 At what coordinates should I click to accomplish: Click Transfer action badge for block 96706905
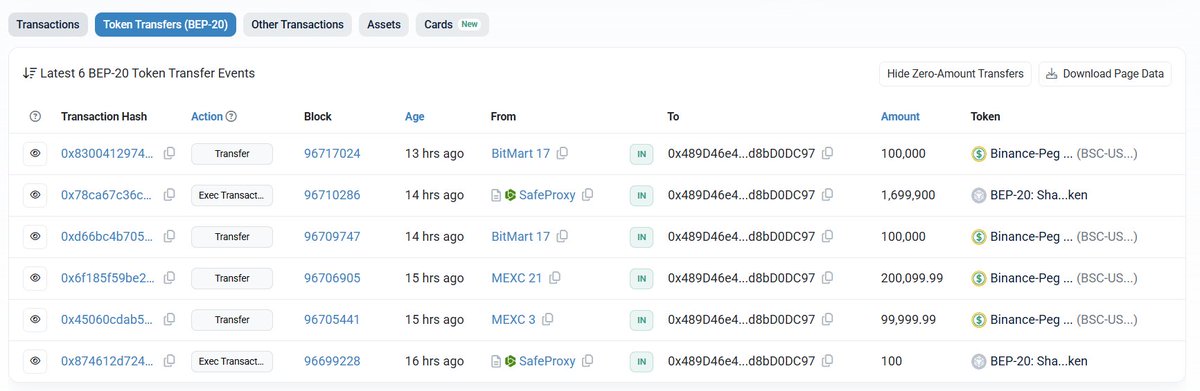pos(232,278)
